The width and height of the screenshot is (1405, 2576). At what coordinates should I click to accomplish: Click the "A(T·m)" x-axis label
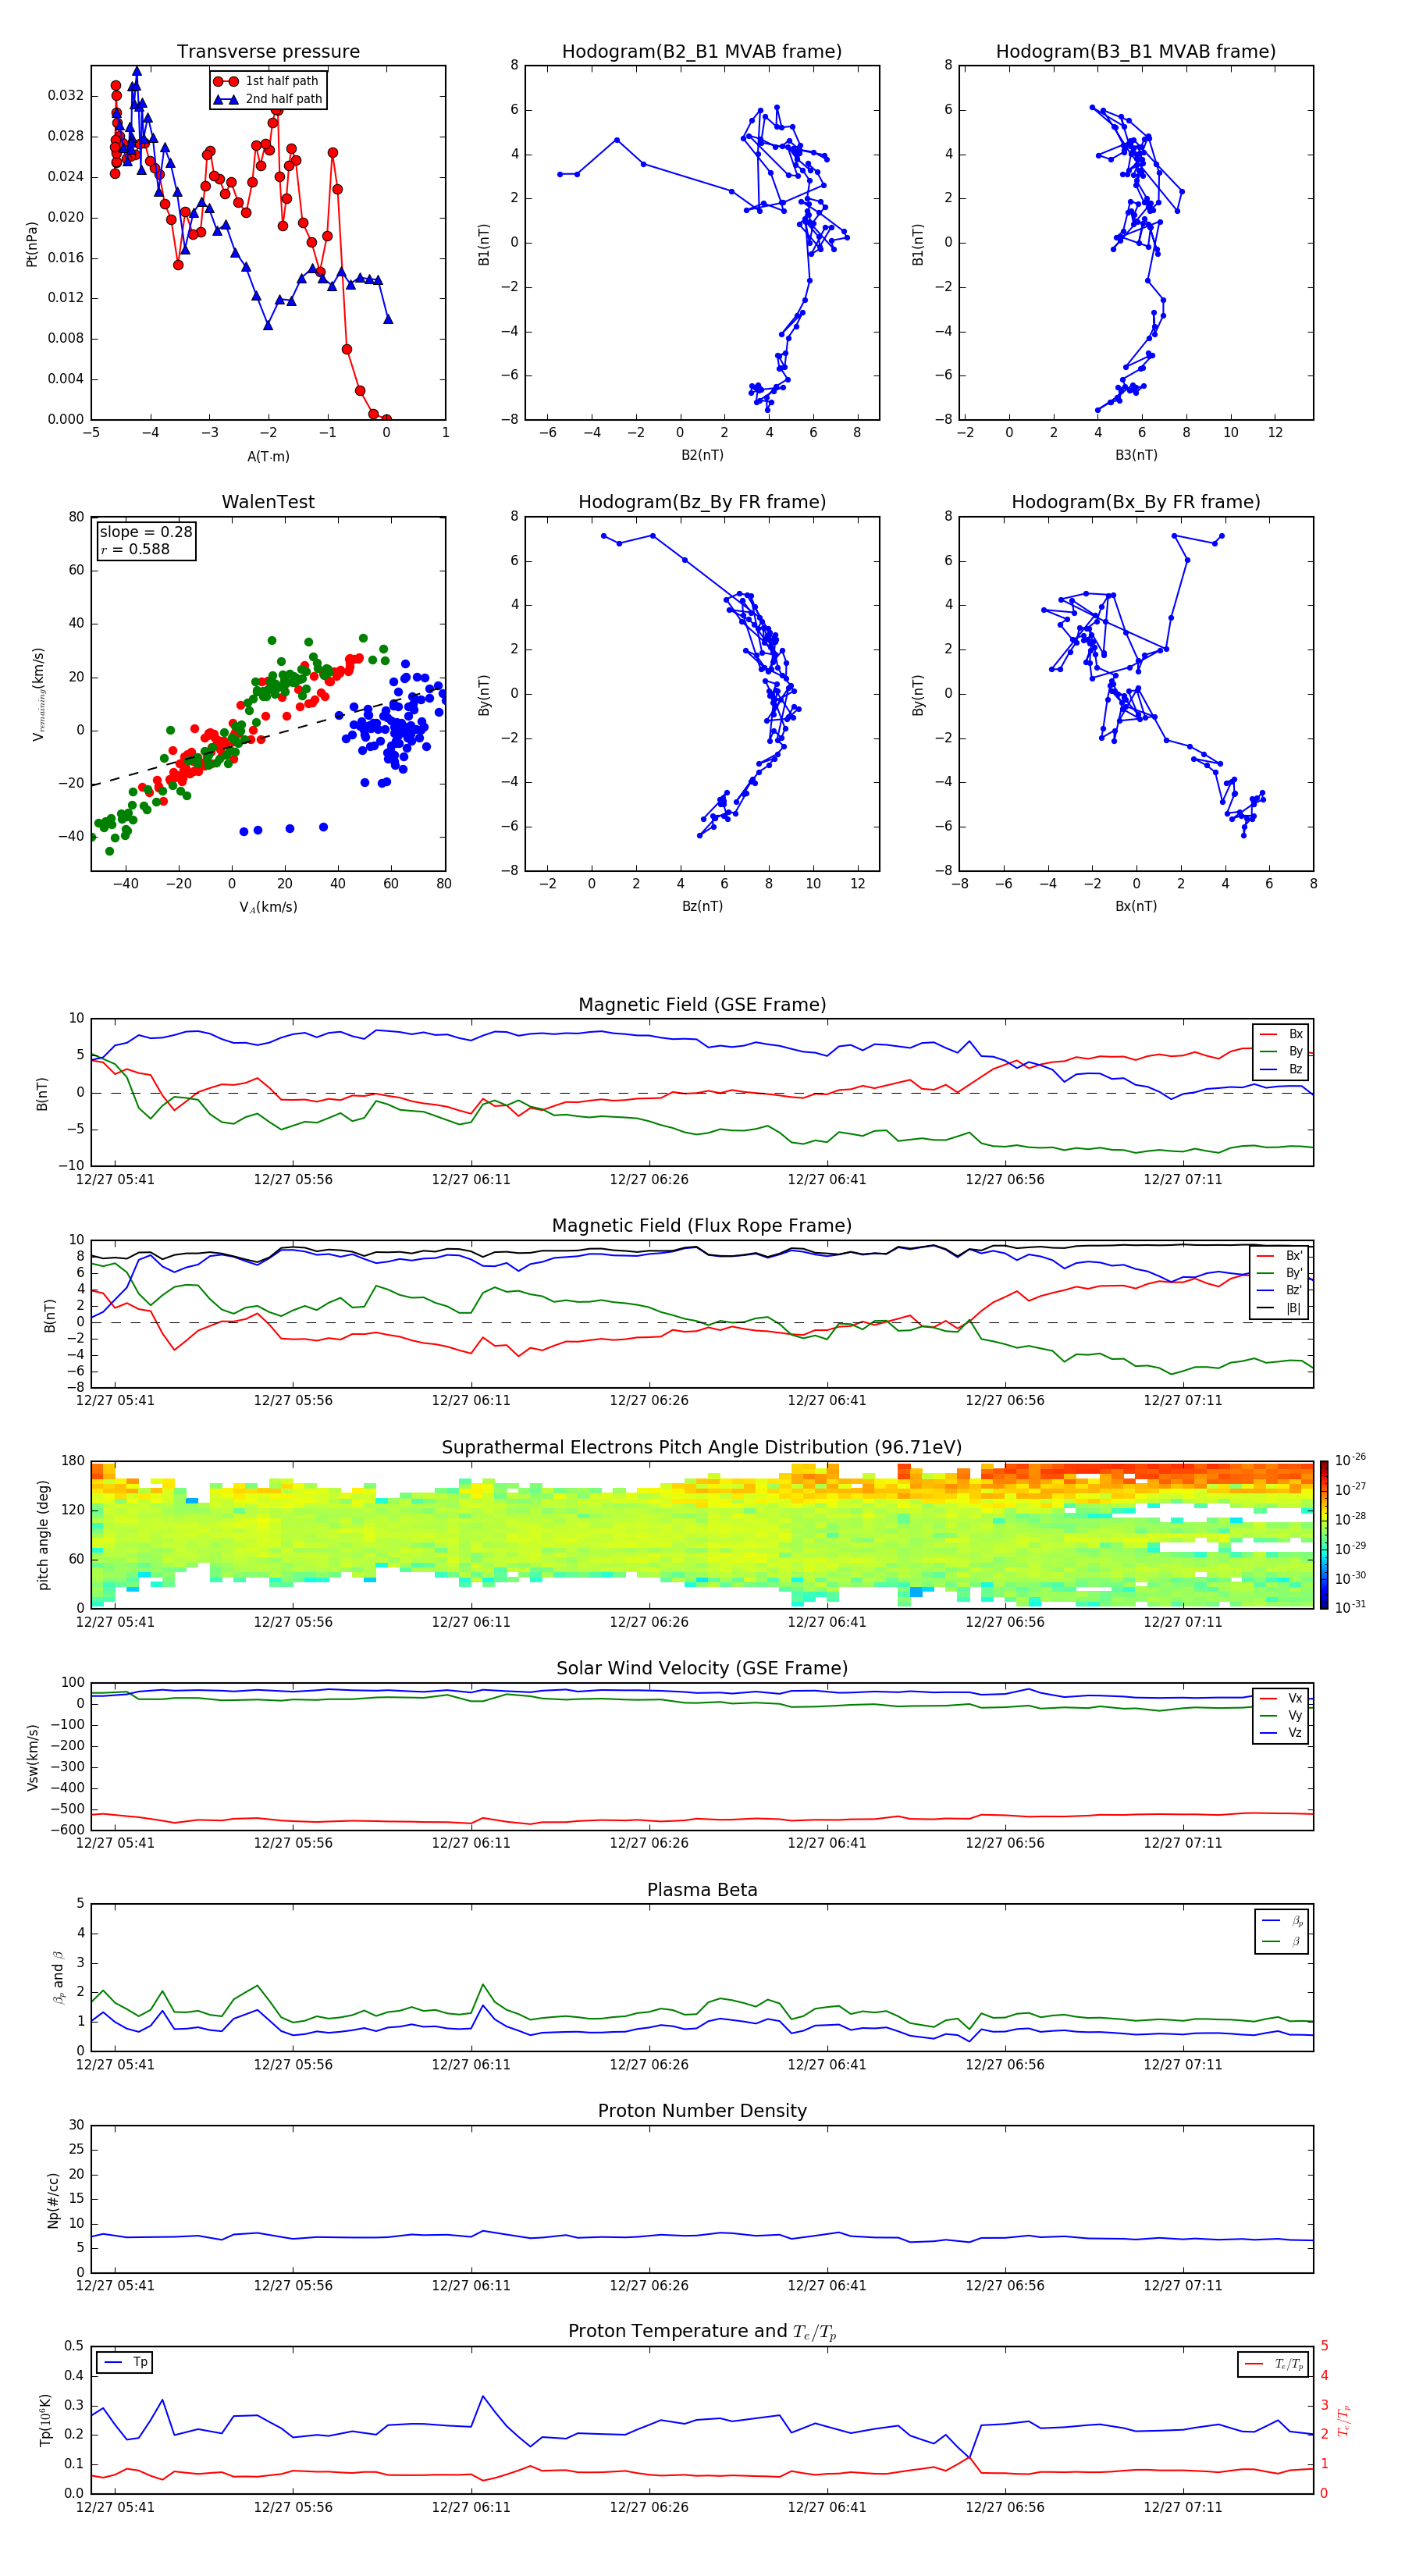(x=268, y=457)
